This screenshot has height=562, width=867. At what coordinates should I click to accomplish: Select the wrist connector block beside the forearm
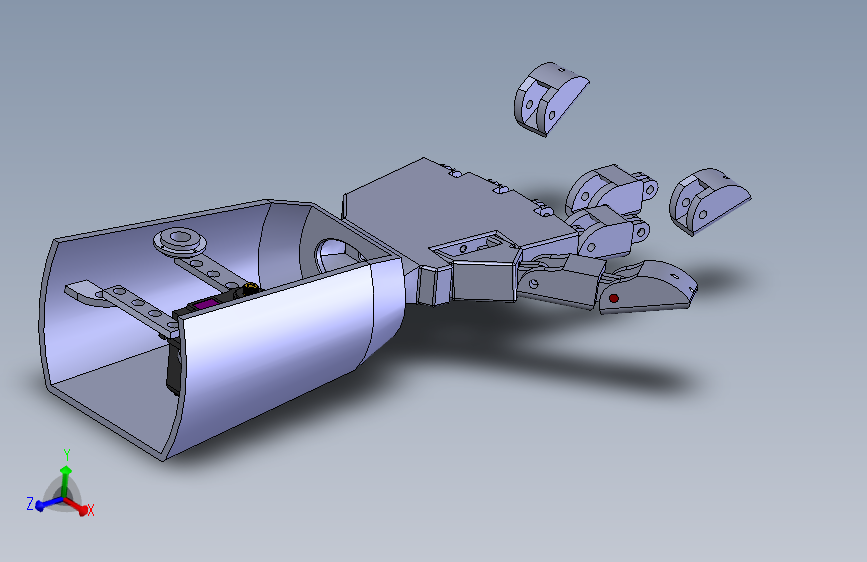pyautogui.click(x=433, y=284)
